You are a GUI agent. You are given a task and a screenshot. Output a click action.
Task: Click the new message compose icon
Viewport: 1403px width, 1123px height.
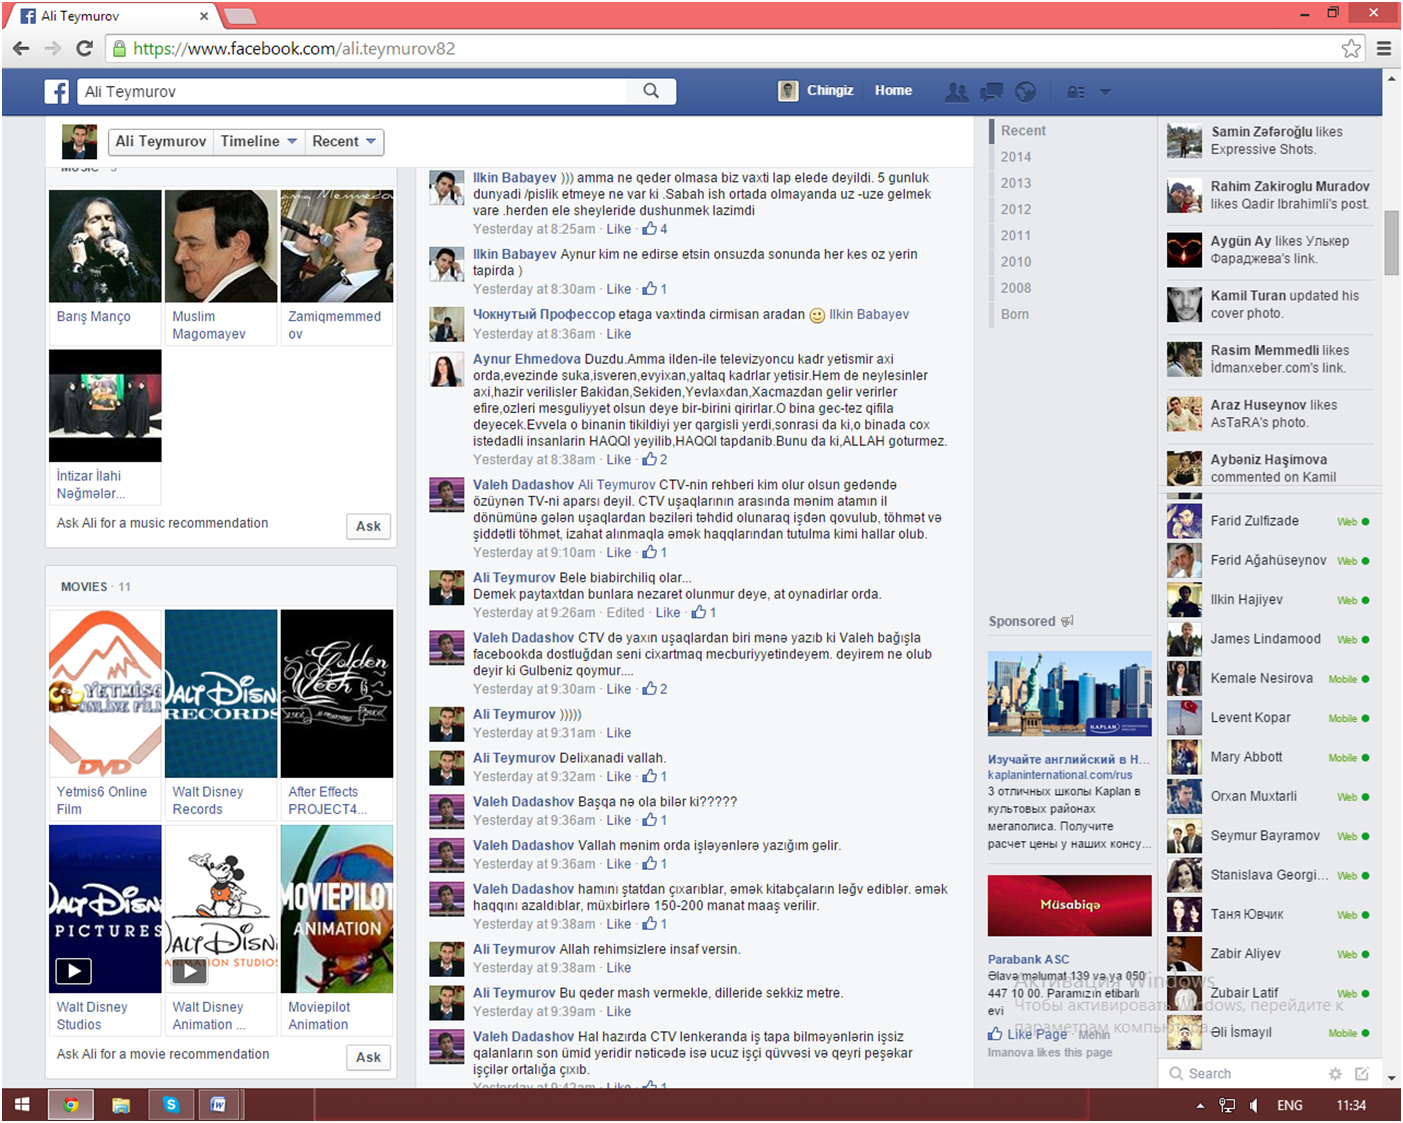click(1362, 1073)
